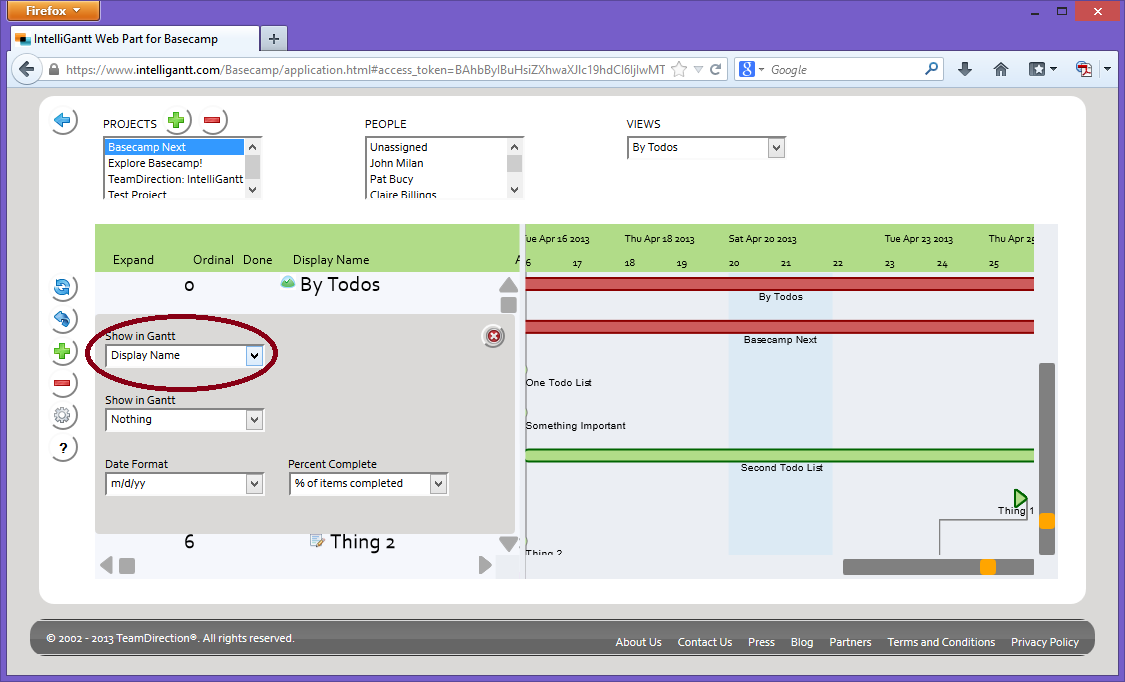Open help question mark icon
Image resolution: width=1125 pixels, height=682 pixels.
pyautogui.click(x=62, y=448)
